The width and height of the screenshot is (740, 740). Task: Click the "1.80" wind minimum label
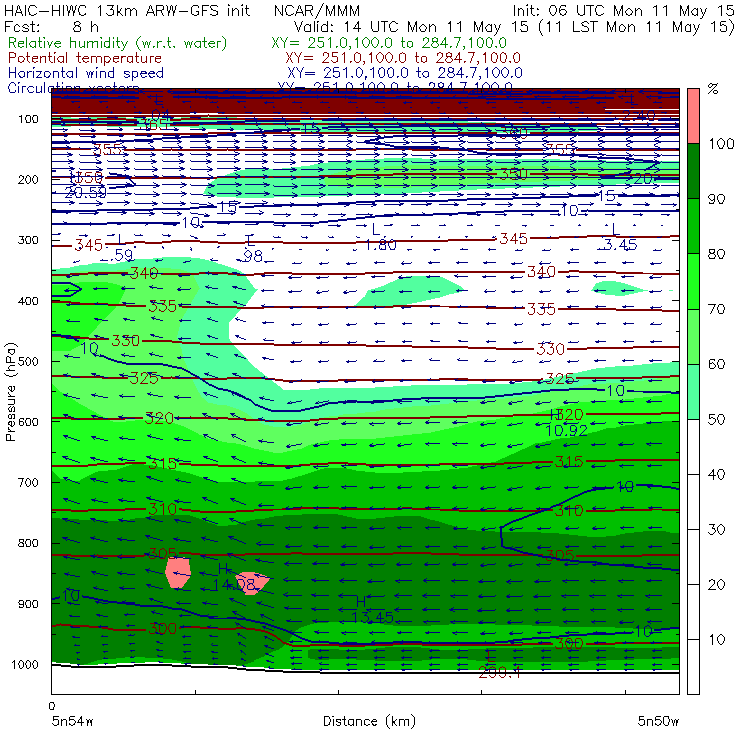(380, 244)
